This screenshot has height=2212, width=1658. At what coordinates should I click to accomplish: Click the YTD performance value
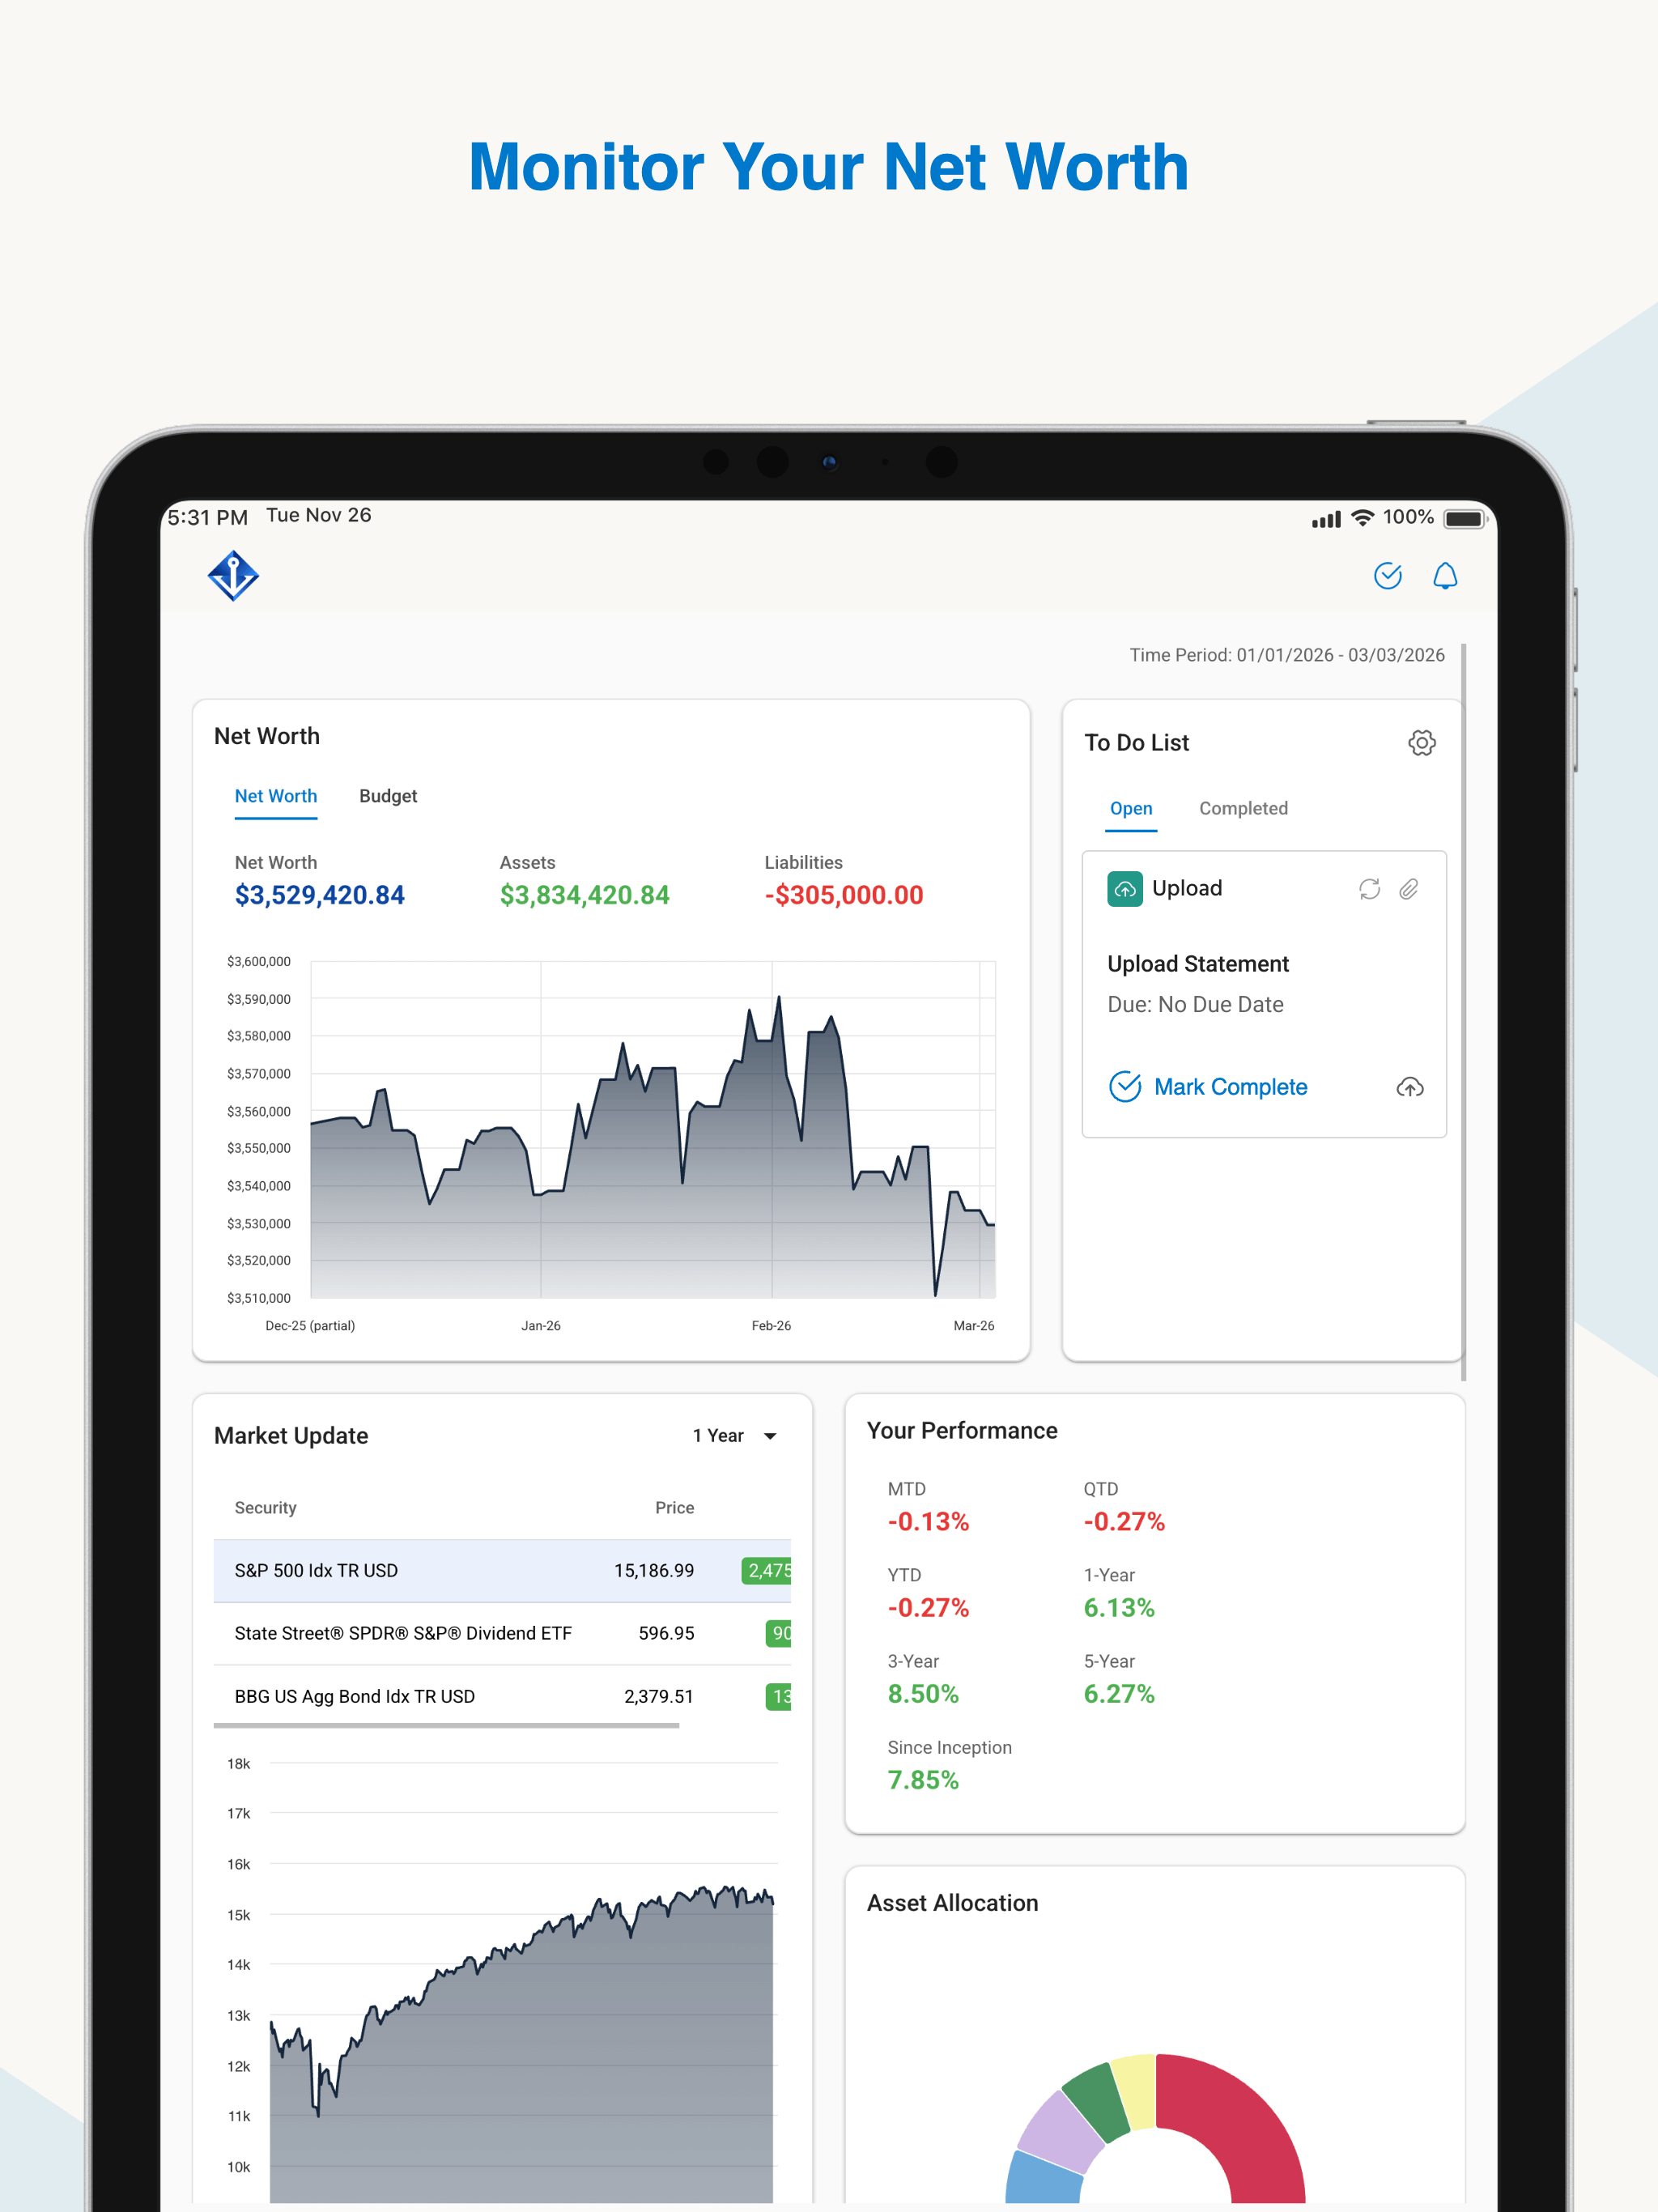tap(928, 1607)
